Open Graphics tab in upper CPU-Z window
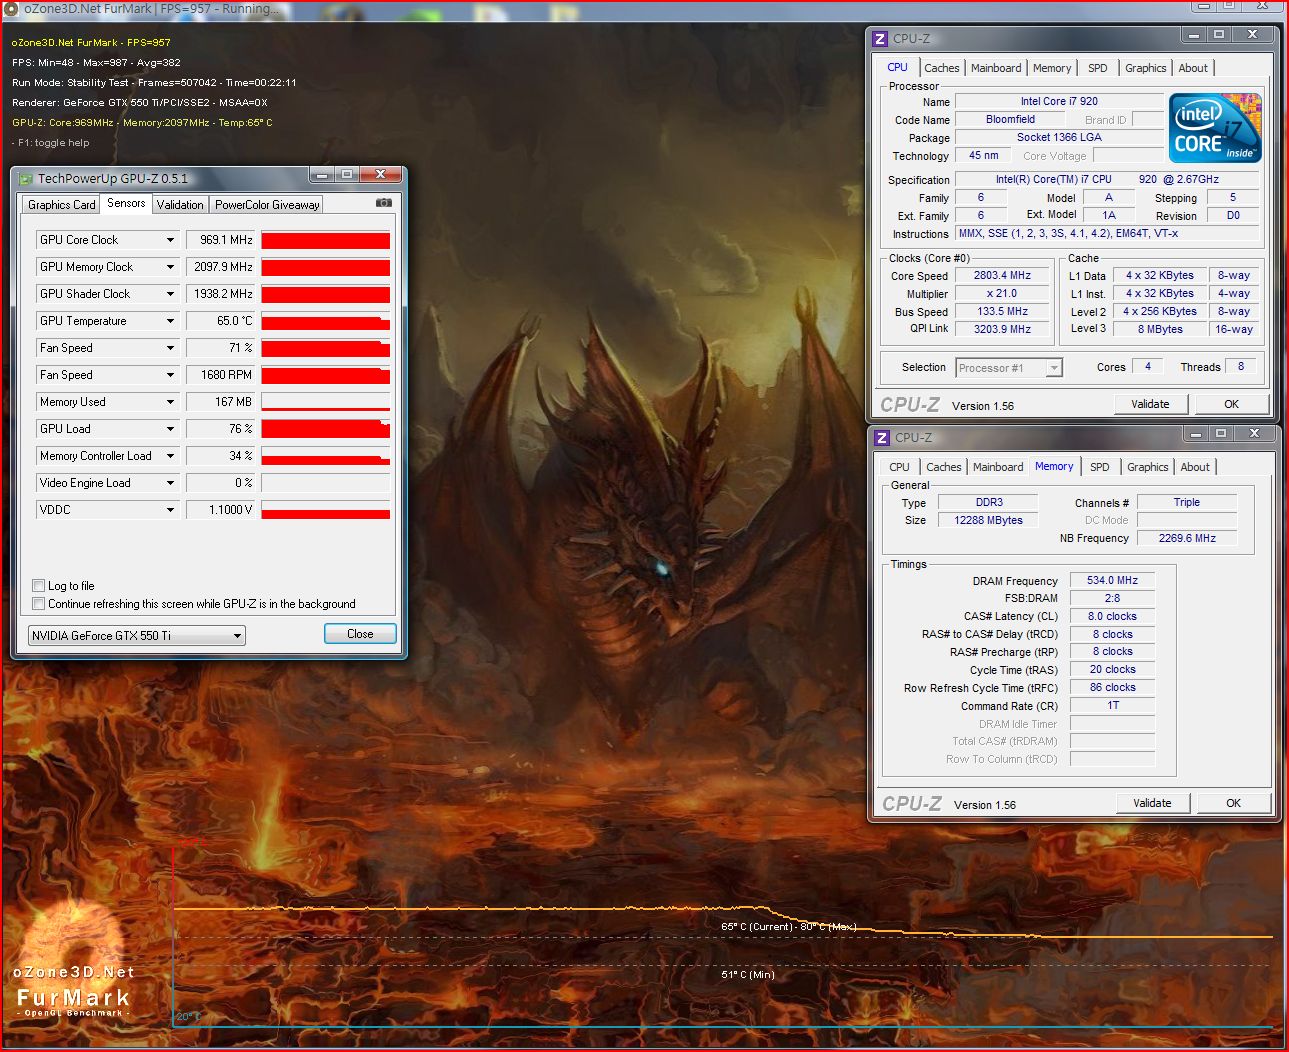Image resolution: width=1289 pixels, height=1052 pixels. pos(1146,68)
